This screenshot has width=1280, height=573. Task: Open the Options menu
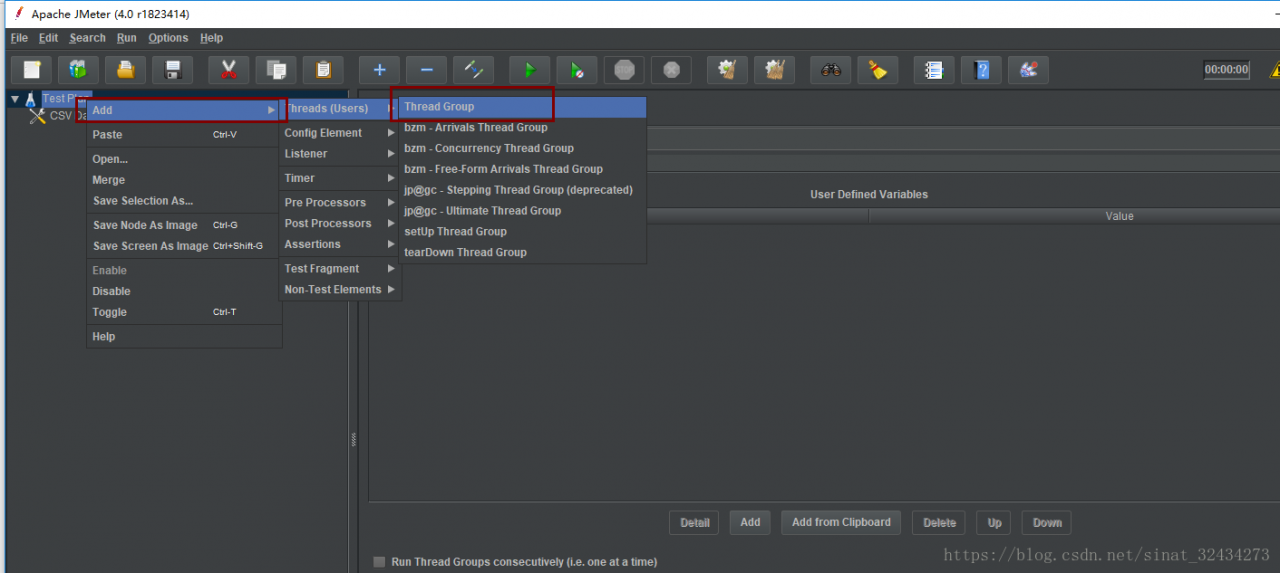point(168,38)
